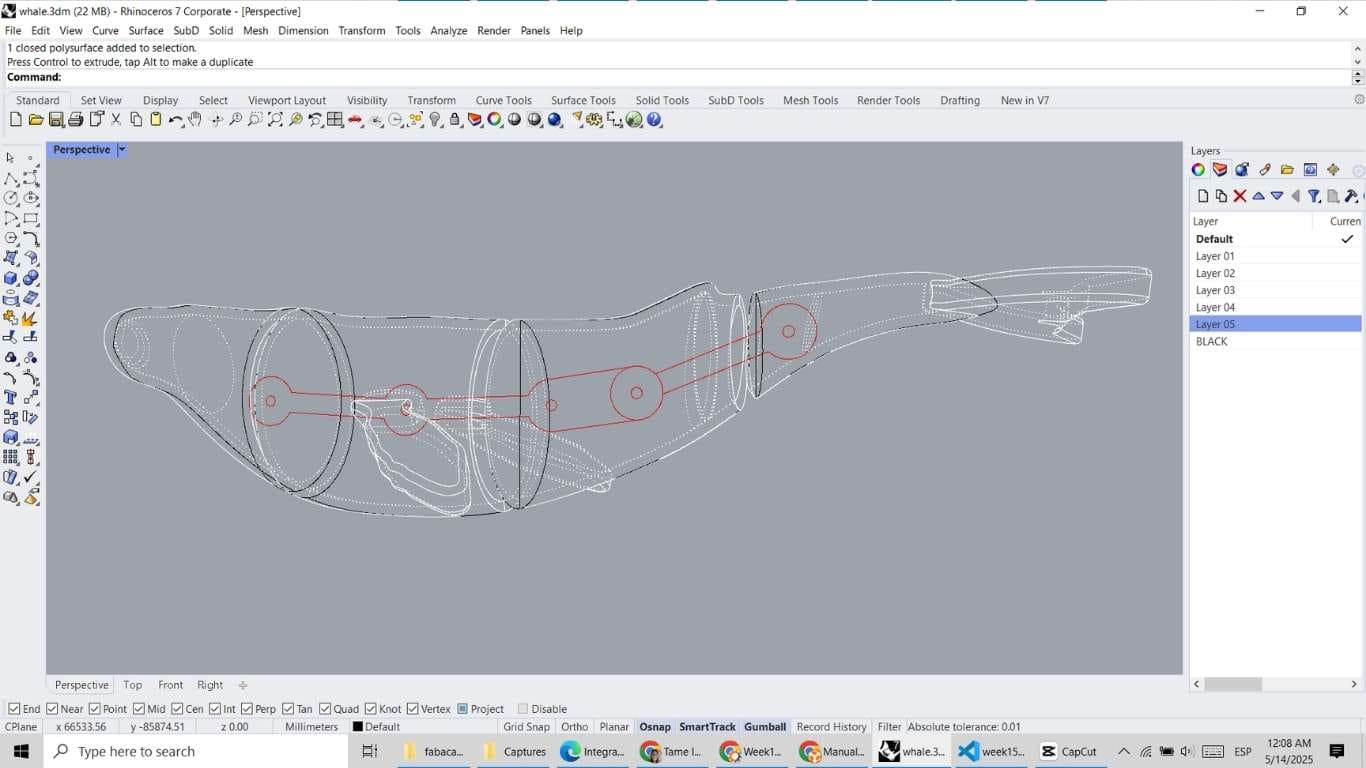Click the Explode tool in left sidebar

(x=31, y=318)
